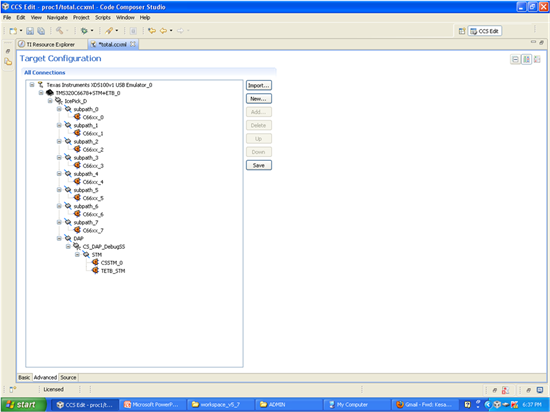Screen dimensions: 550x412
Task: Click the XDS100v1 USB Emulator connection icon
Action: 41,85
